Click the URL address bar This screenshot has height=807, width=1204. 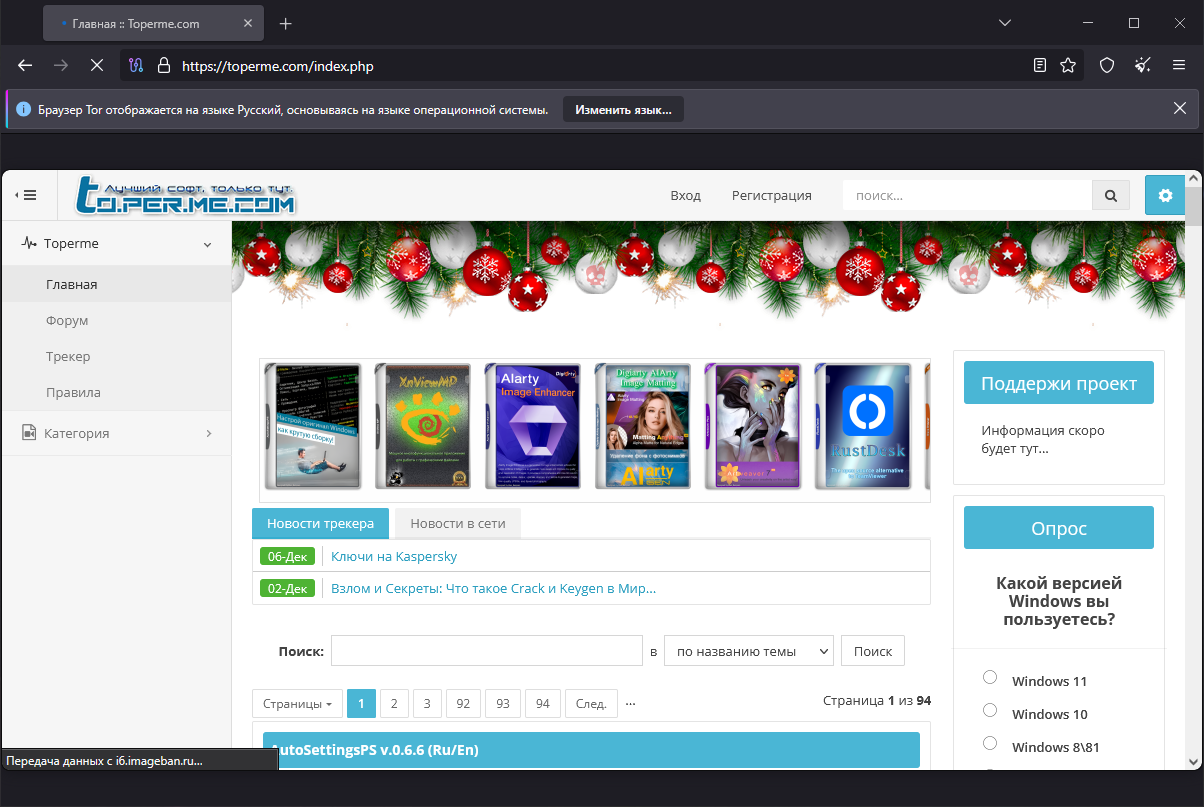(600, 65)
